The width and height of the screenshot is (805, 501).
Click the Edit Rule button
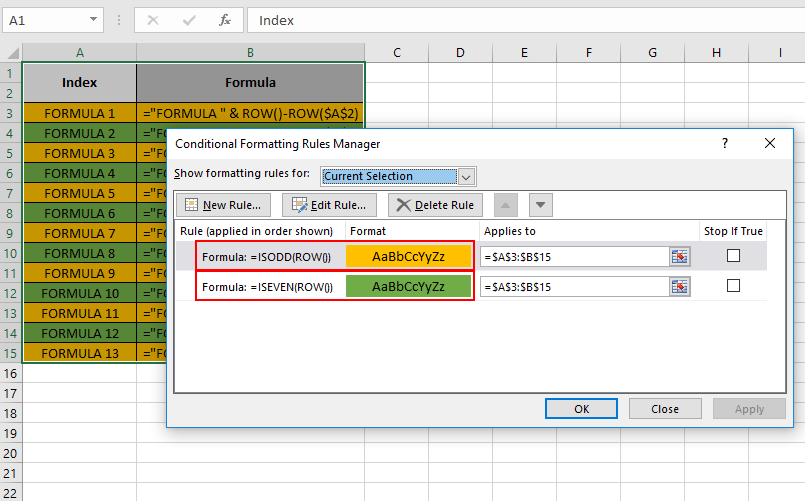(329, 205)
